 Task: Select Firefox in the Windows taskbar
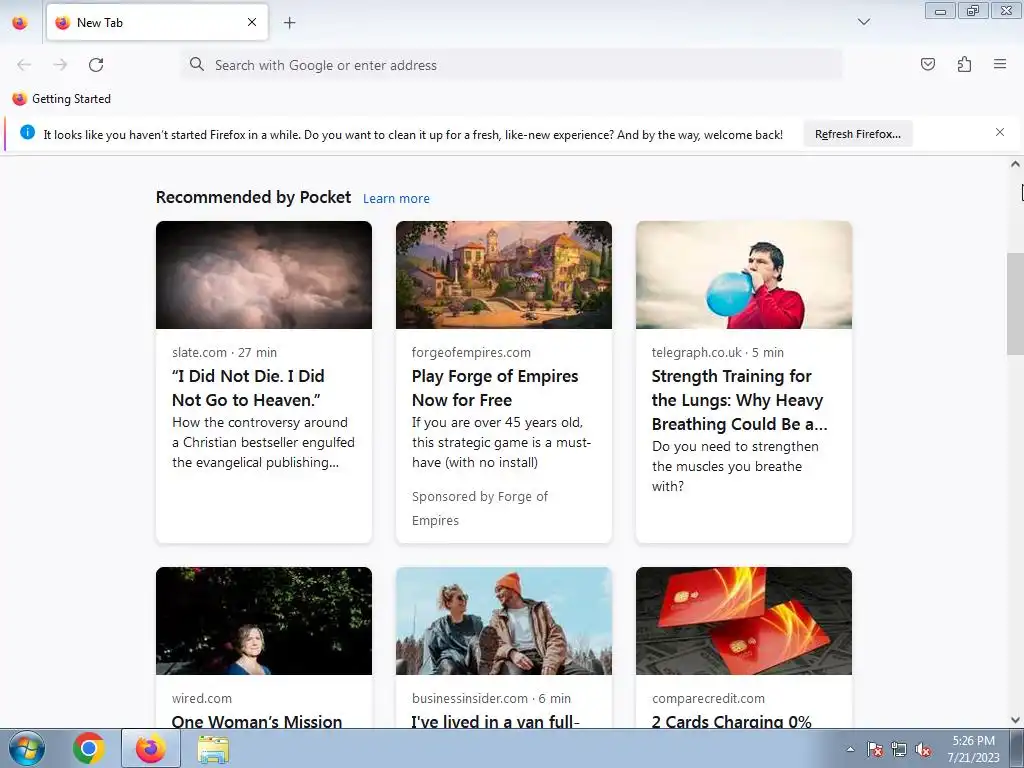tap(151, 748)
